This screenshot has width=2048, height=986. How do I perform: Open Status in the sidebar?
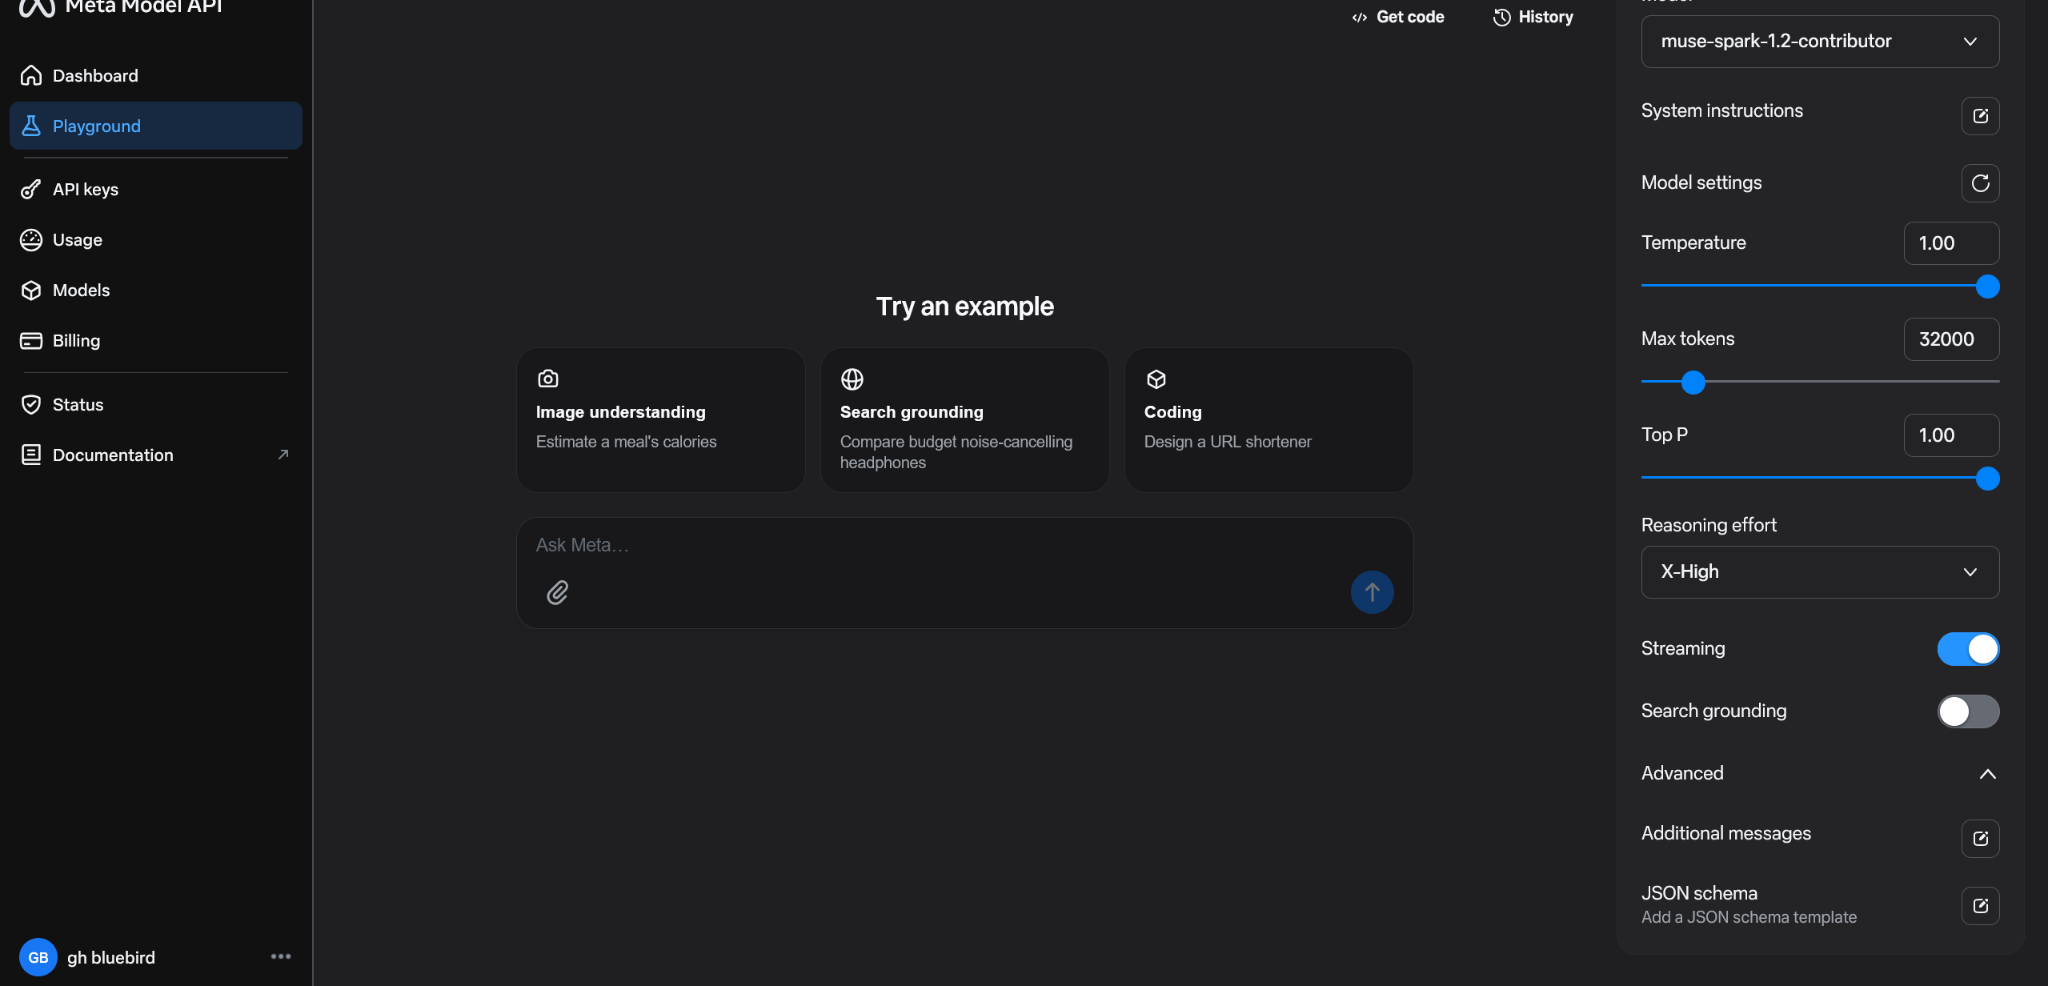[x=156, y=405]
